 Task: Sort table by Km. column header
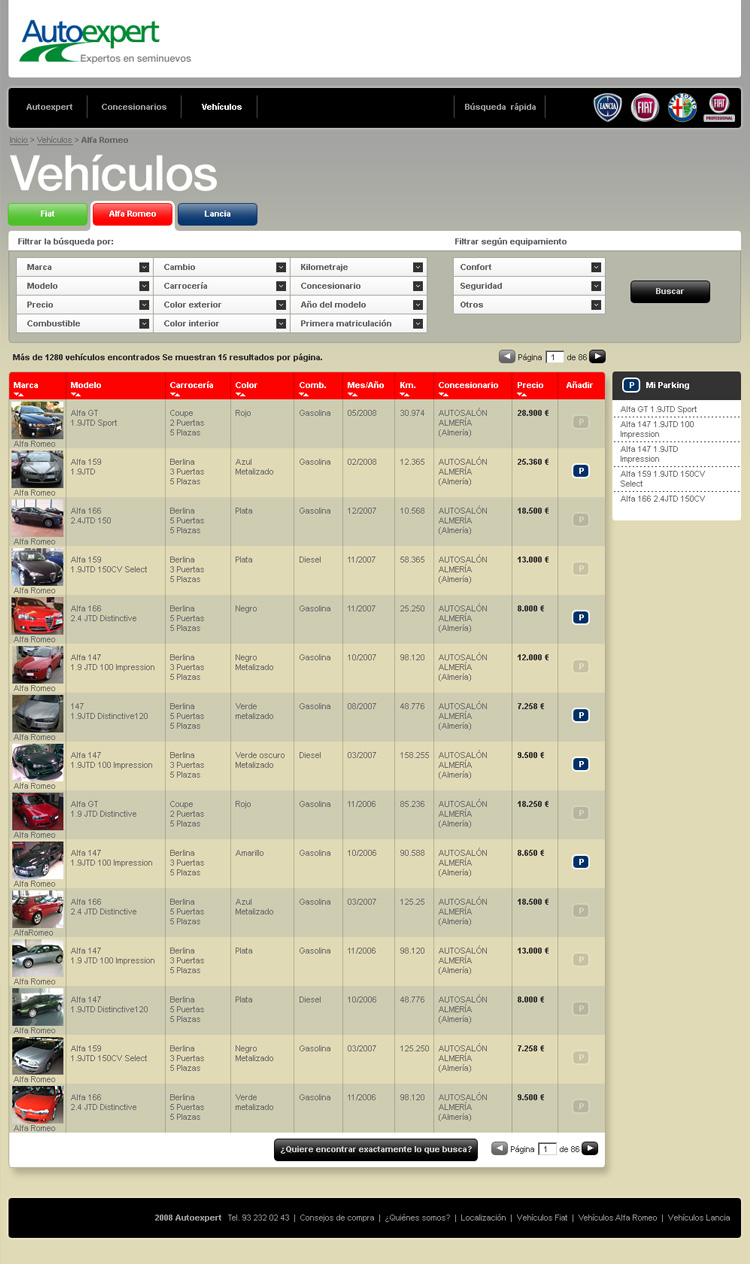[x=407, y=386]
